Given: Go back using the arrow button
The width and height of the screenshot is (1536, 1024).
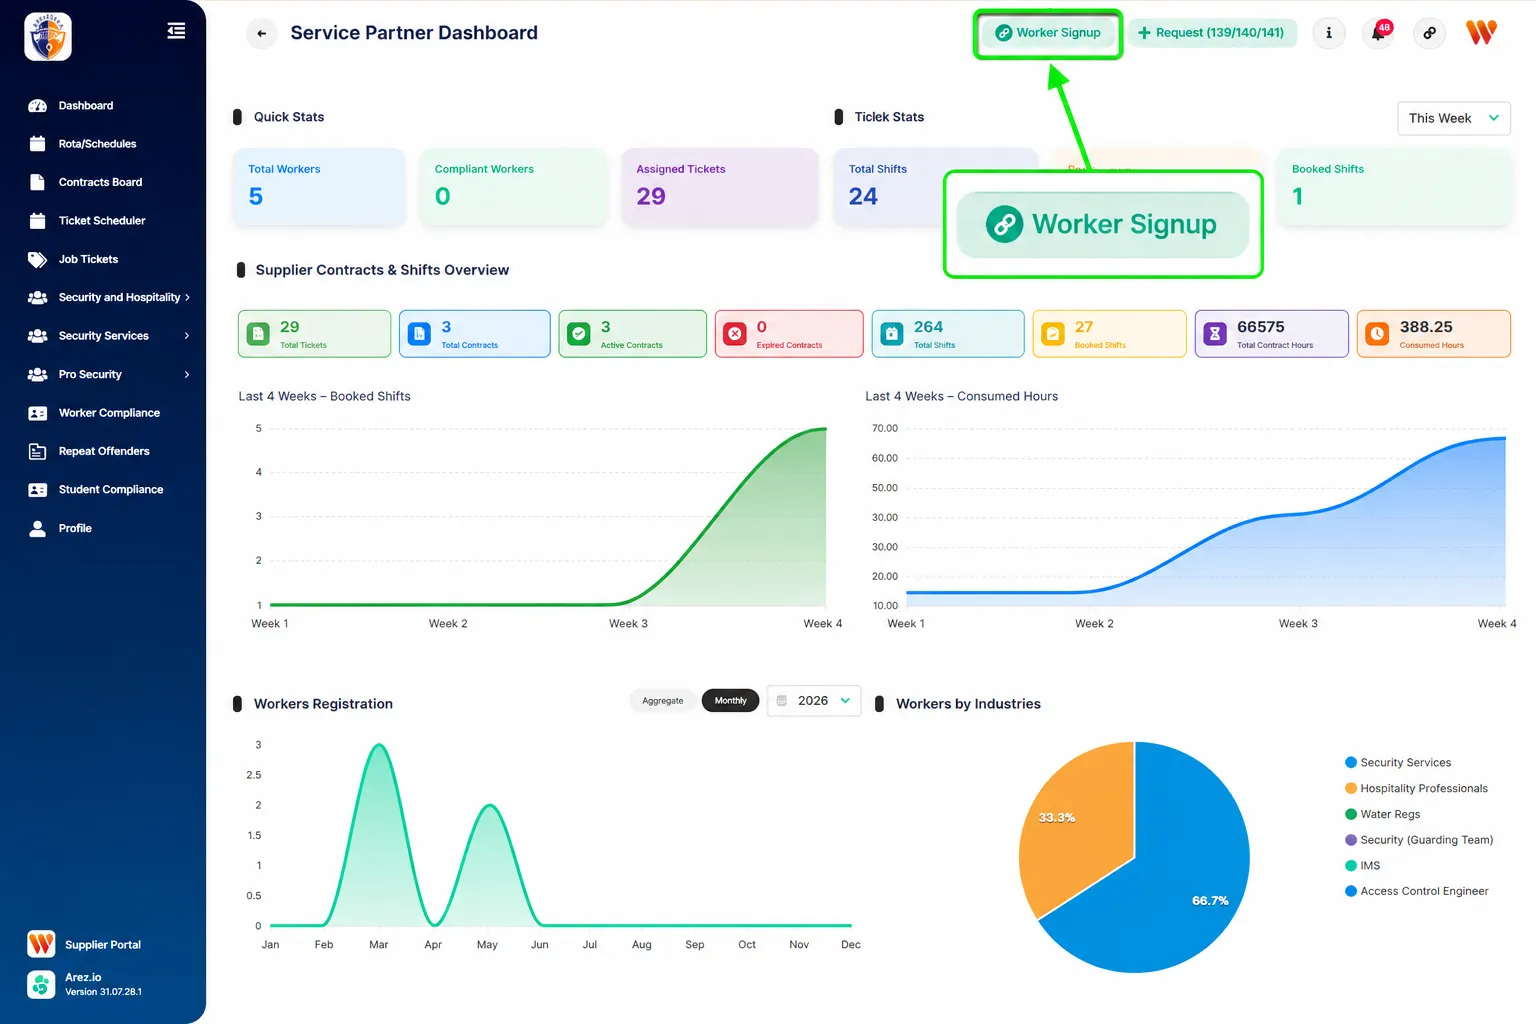Looking at the screenshot, I should 262,33.
